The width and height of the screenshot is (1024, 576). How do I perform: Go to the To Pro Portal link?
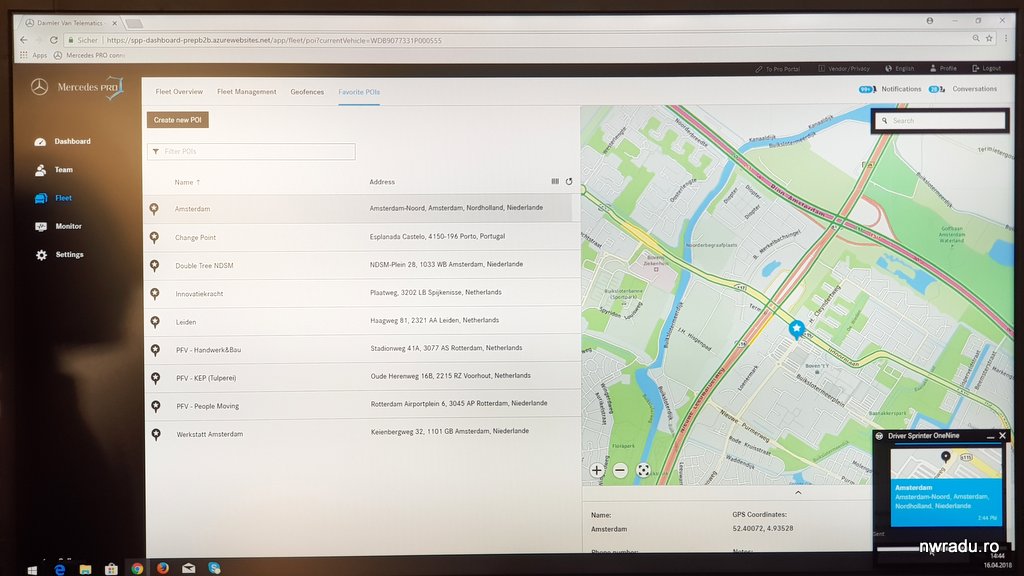coord(778,69)
